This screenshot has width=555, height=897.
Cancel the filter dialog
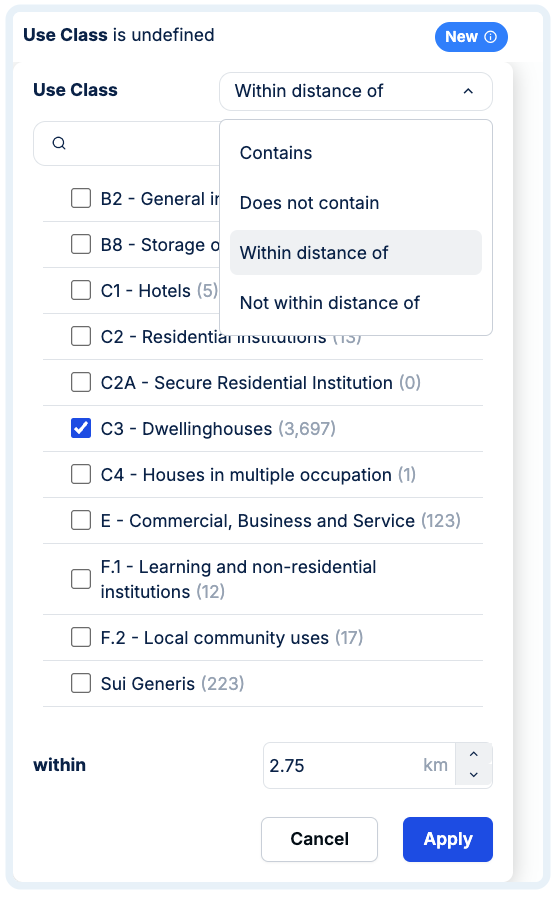[x=319, y=839]
